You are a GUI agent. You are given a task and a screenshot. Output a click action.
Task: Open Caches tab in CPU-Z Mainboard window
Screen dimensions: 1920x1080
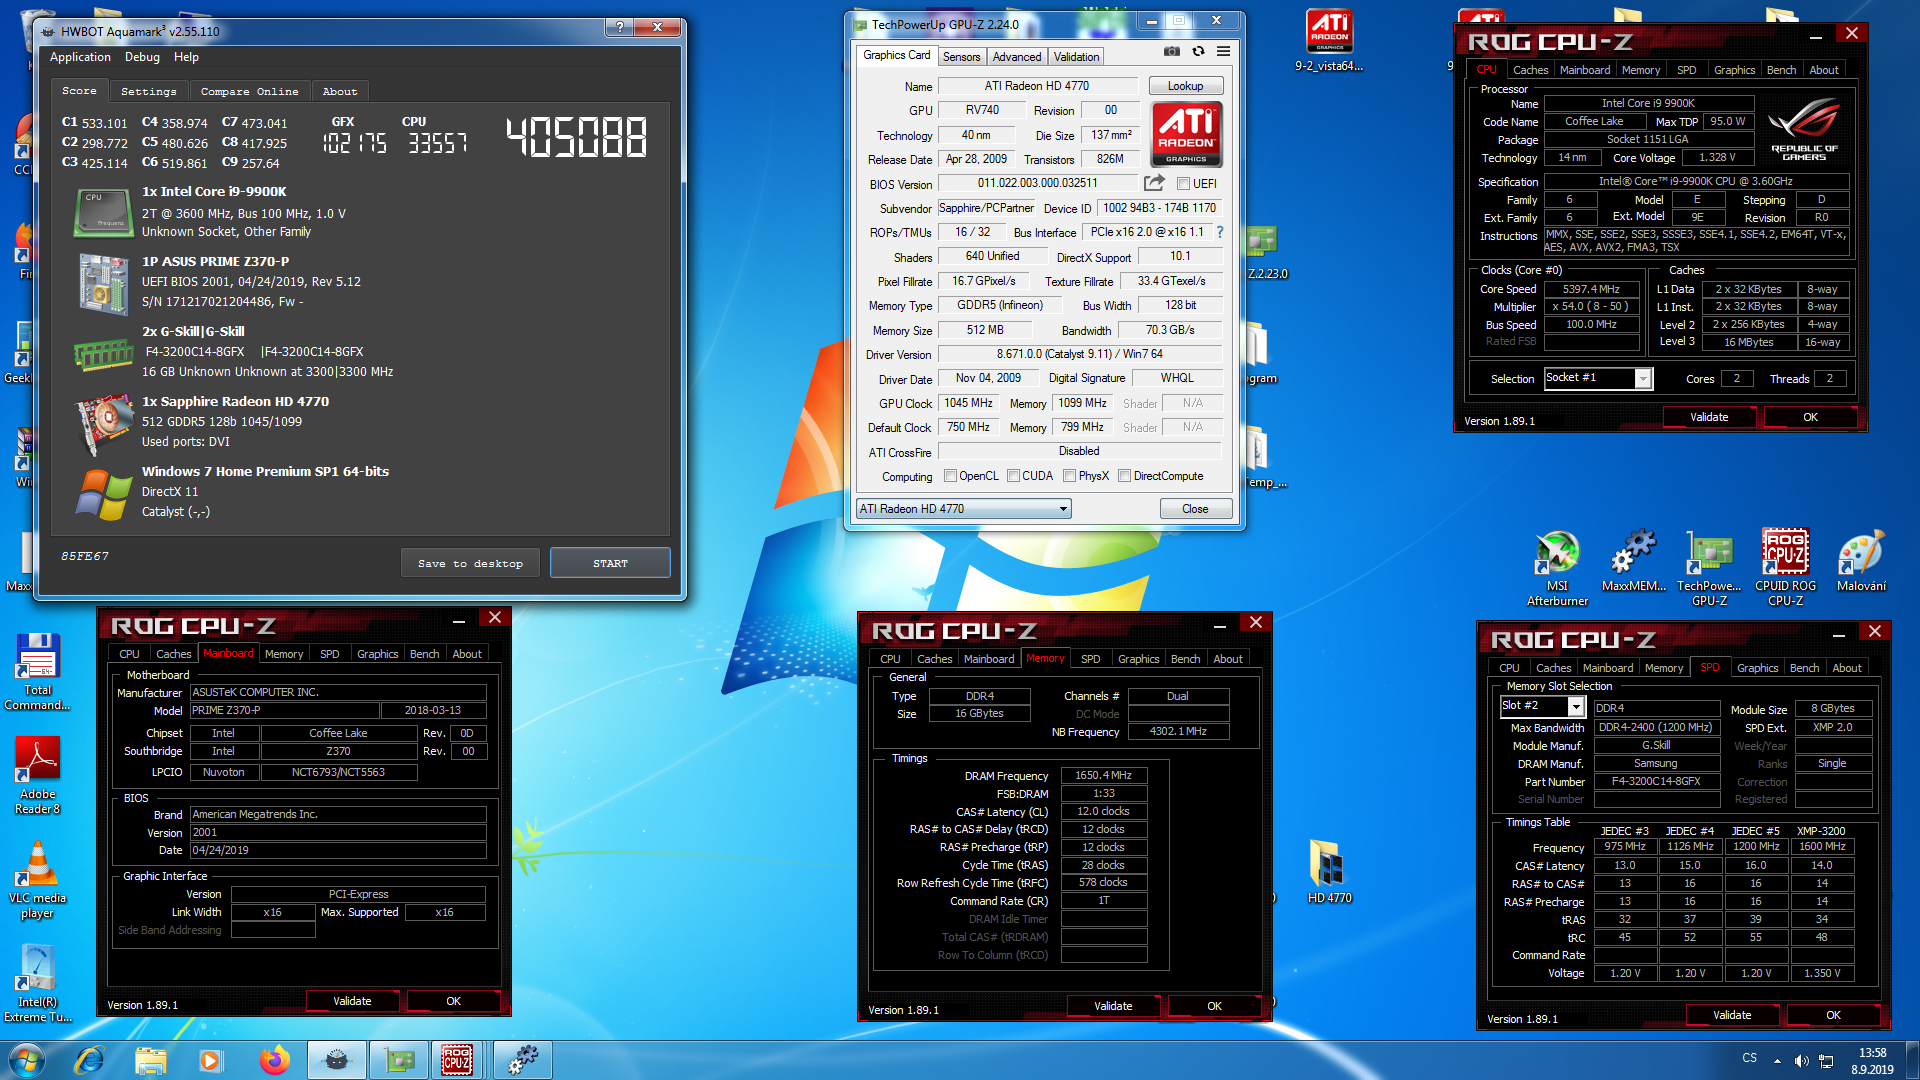pos(173,654)
